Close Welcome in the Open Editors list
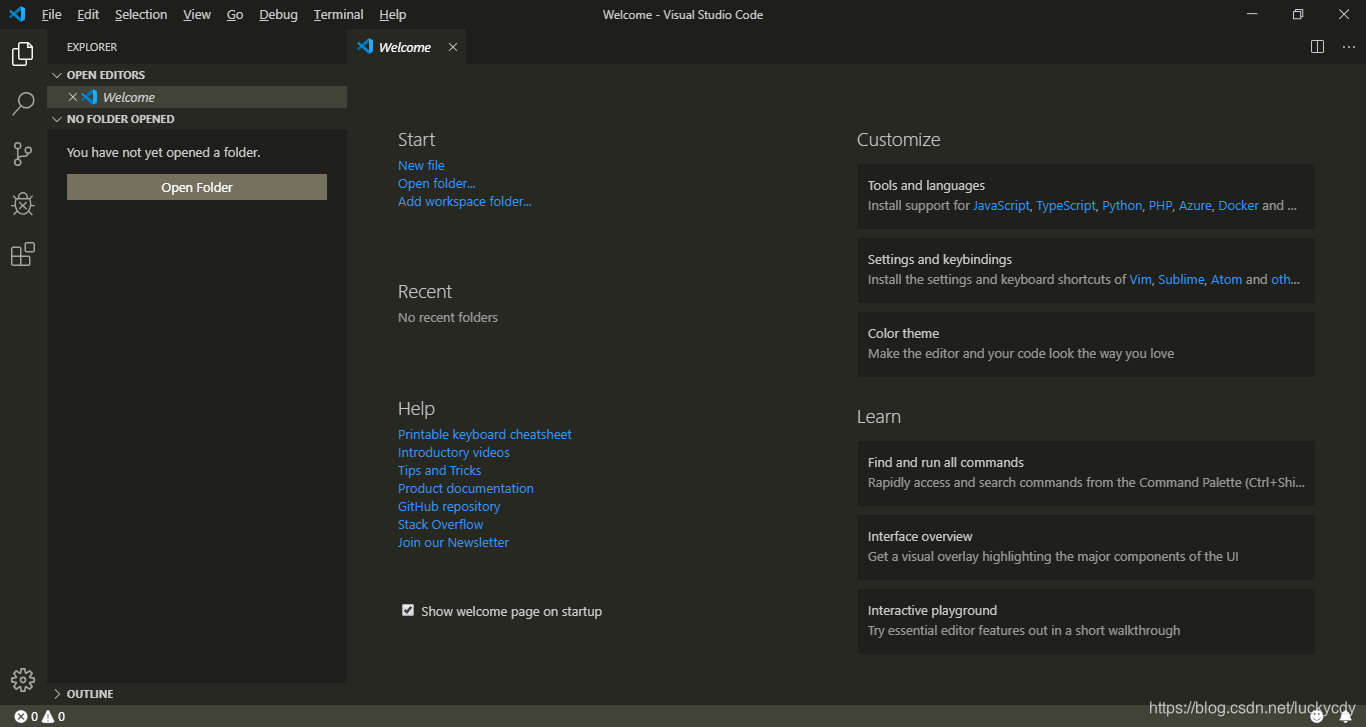Image resolution: width=1366 pixels, height=727 pixels. point(73,97)
